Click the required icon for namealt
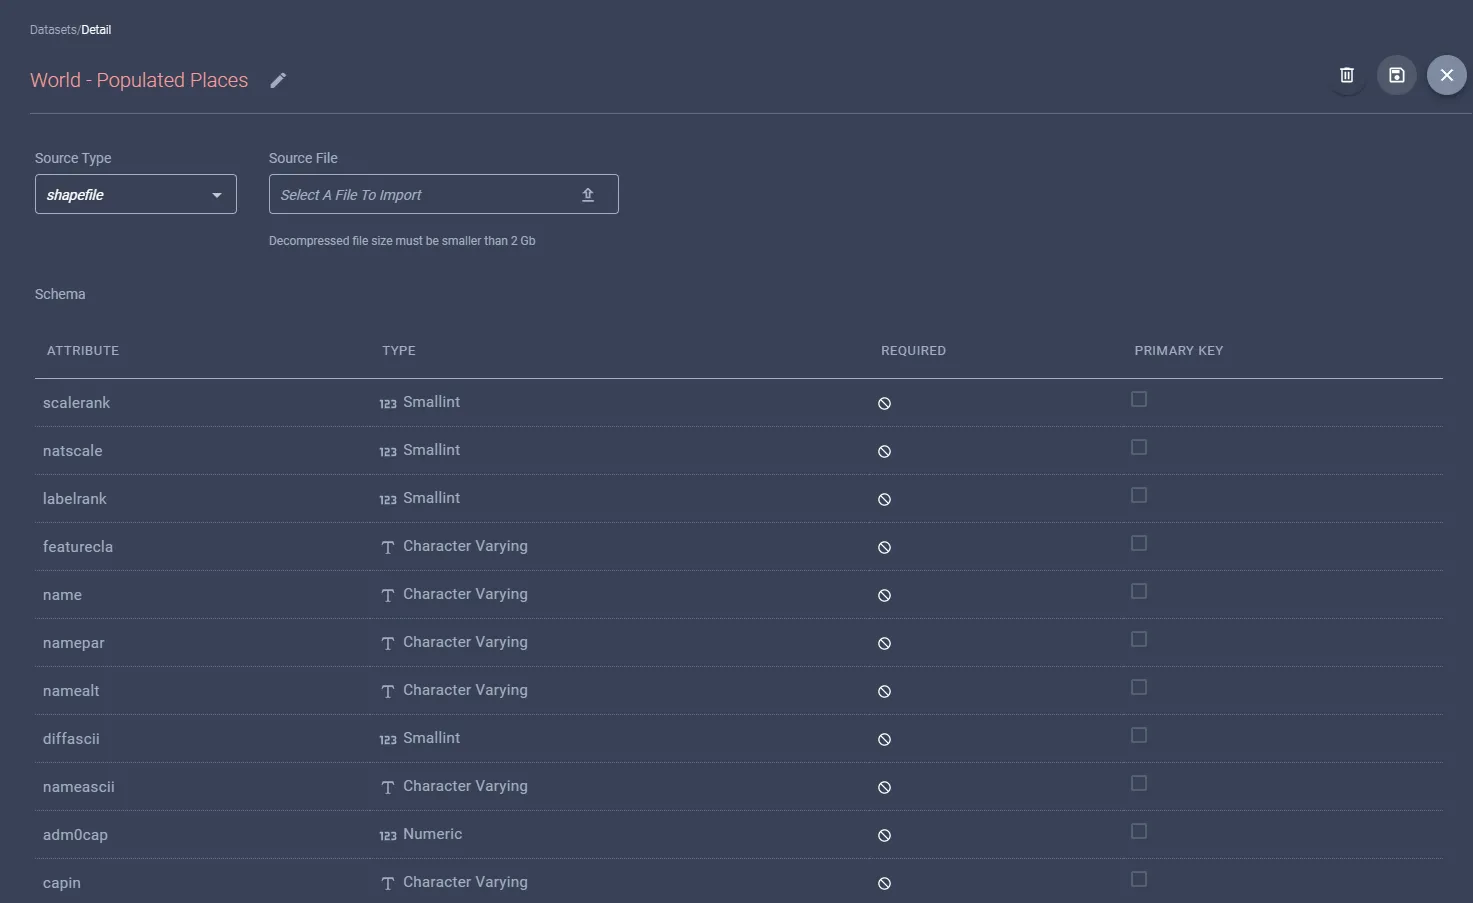Image resolution: width=1473 pixels, height=903 pixels. click(884, 691)
